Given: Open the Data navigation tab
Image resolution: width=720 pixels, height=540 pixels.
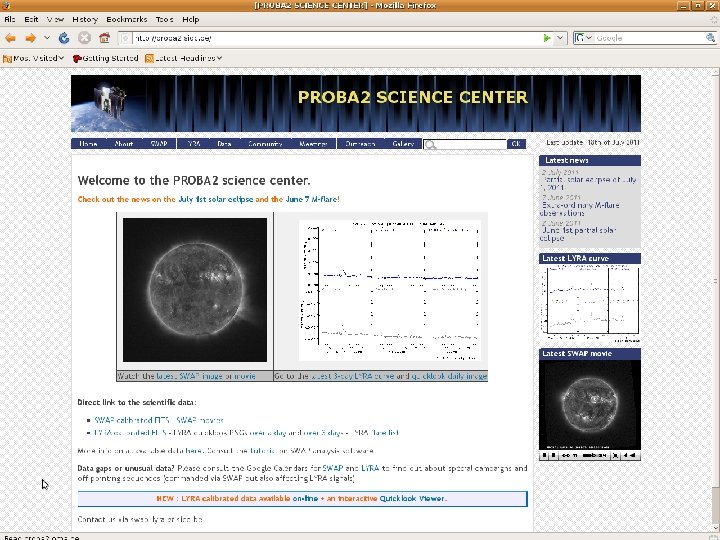Looking at the screenshot, I should 224,144.
